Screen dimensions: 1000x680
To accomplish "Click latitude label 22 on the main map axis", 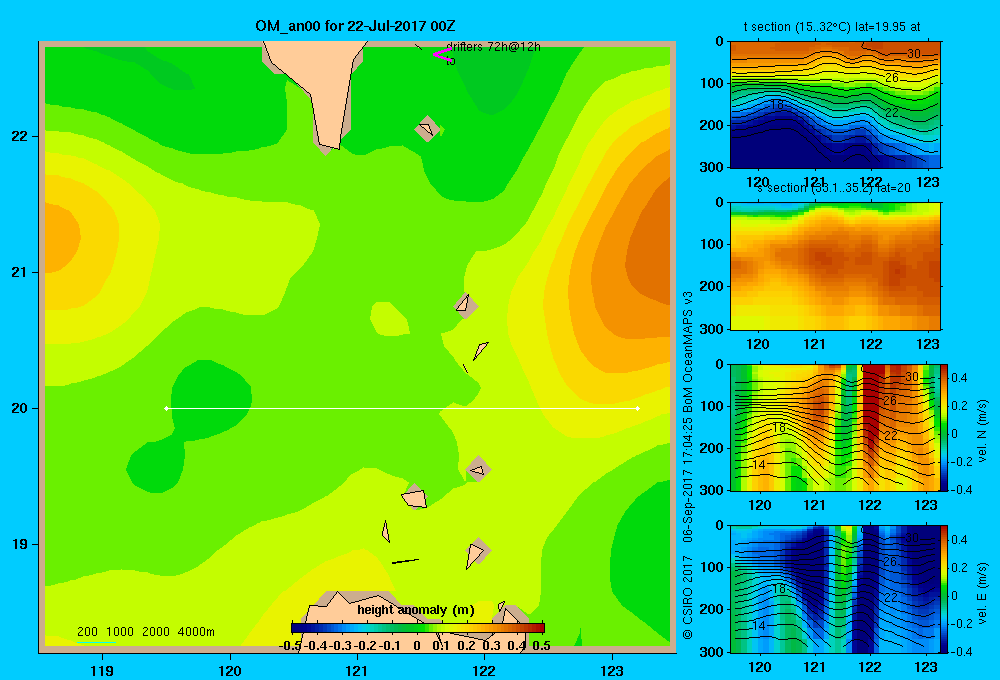I will 20,136.
